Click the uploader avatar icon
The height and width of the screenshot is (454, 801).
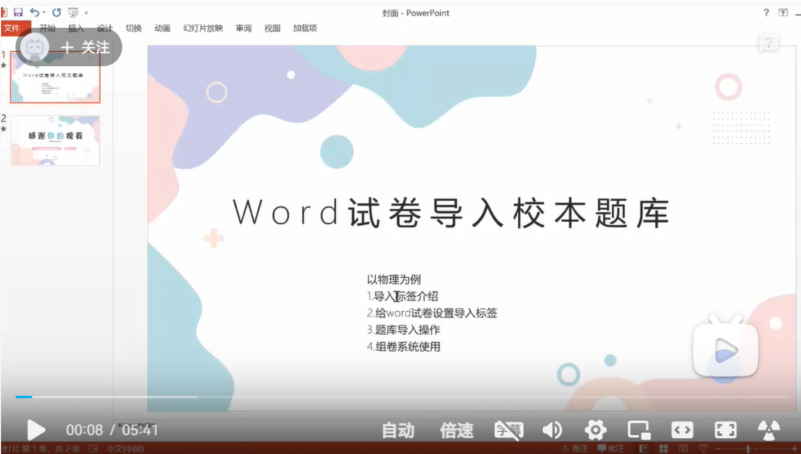35,47
